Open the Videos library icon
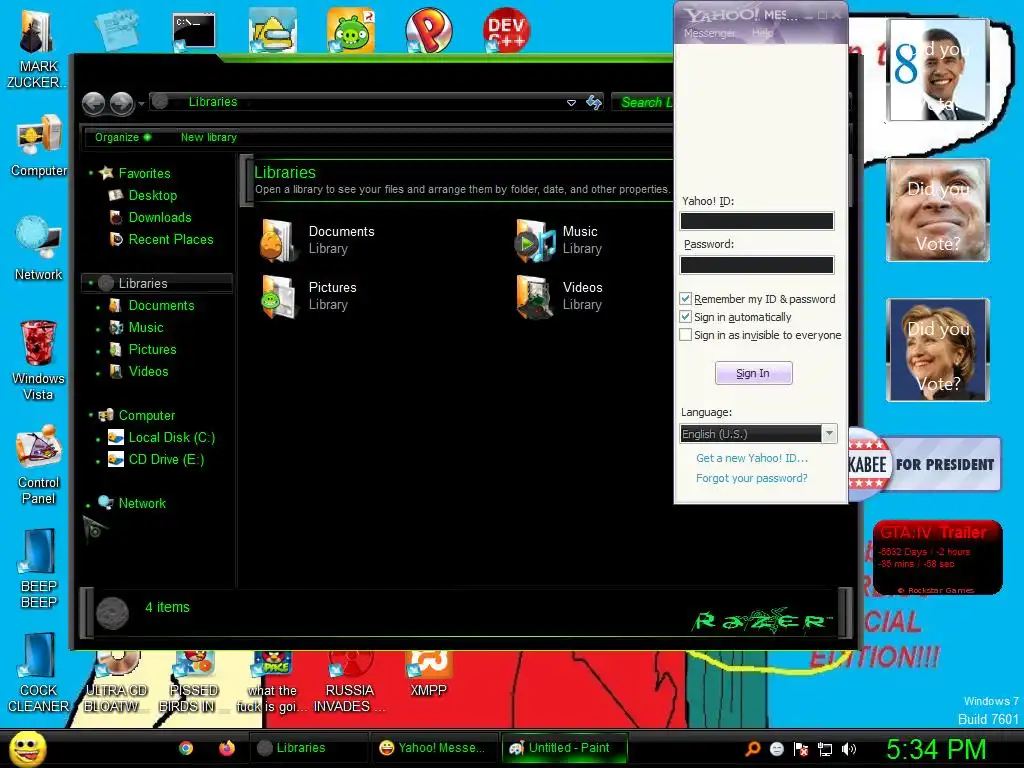This screenshot has width=1024, height=768. (x=534, y=296)
